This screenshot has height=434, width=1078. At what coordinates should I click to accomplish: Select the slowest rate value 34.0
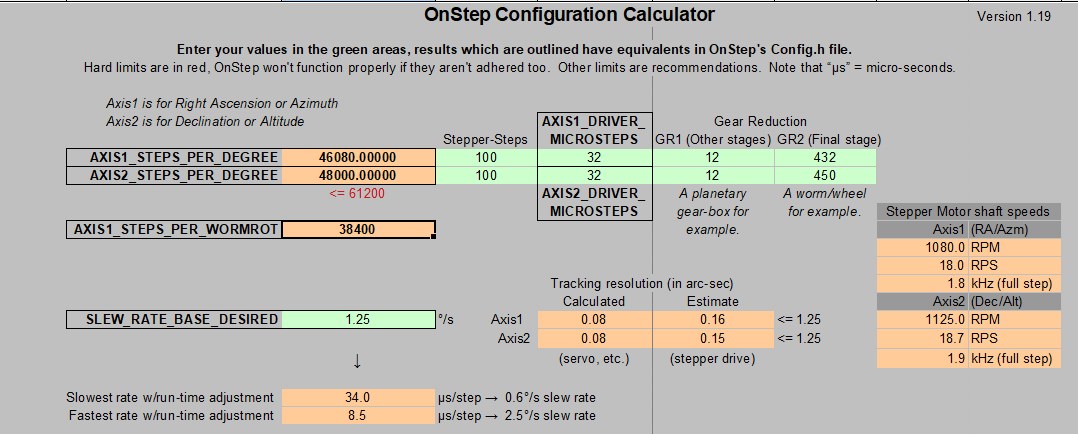coord(358,398)
